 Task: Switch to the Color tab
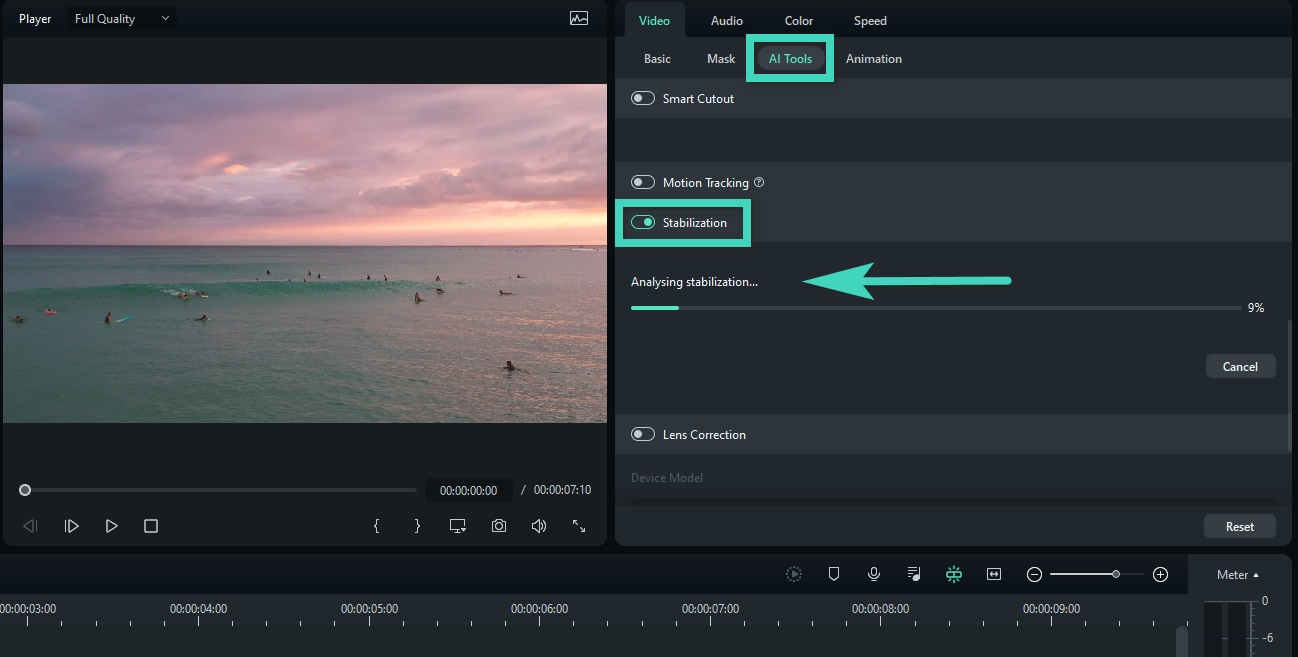[x=798, y=21]
